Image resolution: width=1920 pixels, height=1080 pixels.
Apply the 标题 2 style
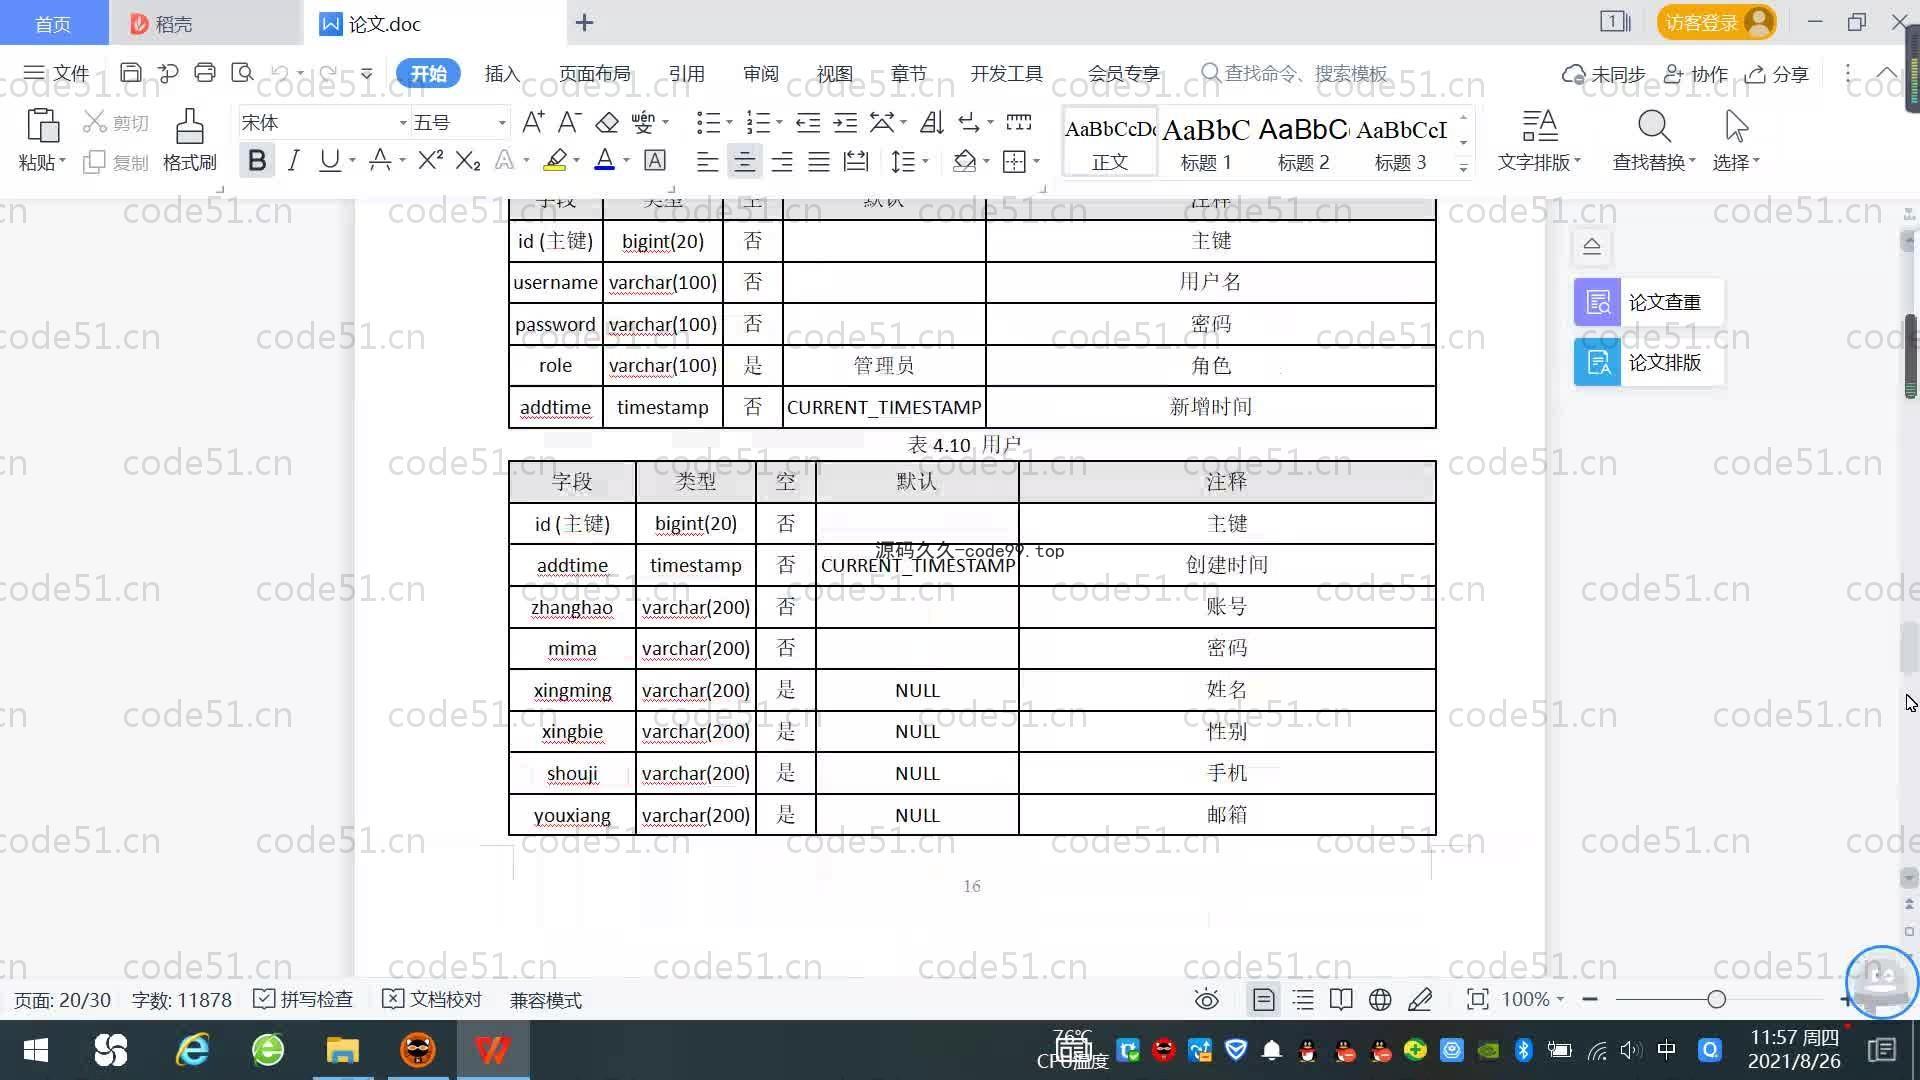point(1303,142)
